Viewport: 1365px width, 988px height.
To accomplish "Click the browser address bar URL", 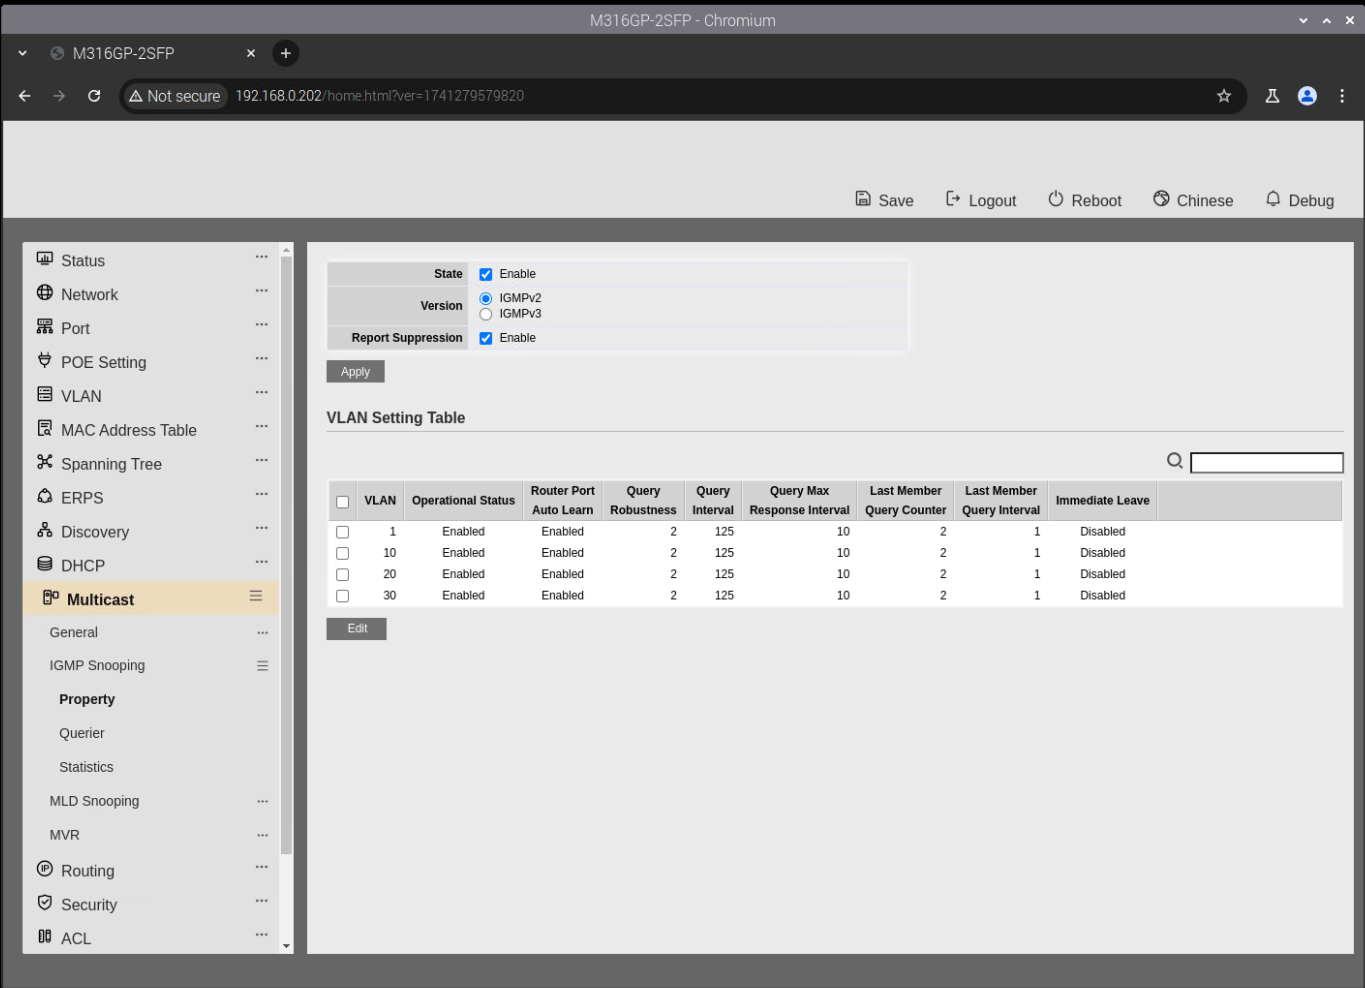I will [380, 96].
